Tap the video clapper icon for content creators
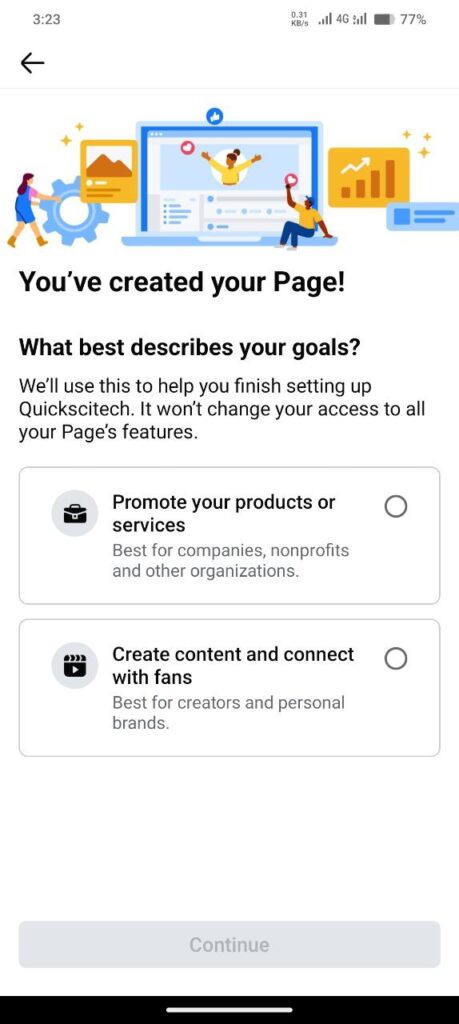The width and height of the screenshot is (459, 1024). [74, 665]
